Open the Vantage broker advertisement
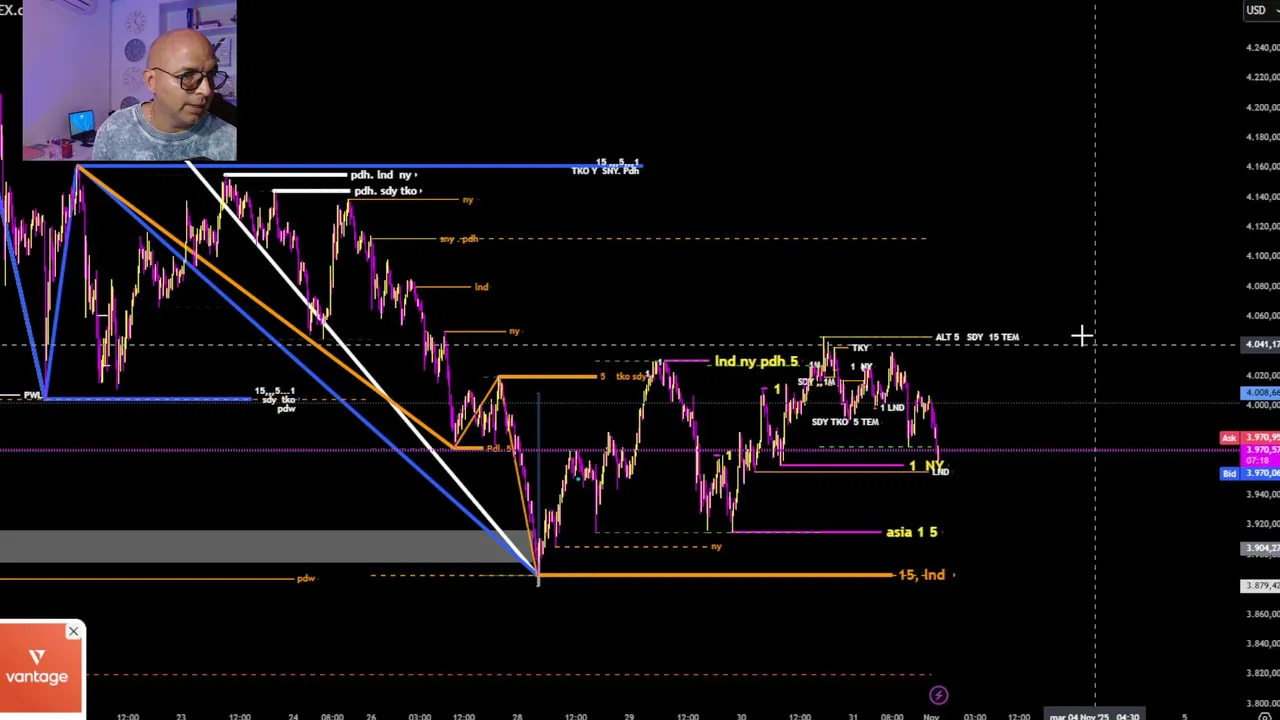1280x720 pixels. pyautogui.click(x=40, y=668)
